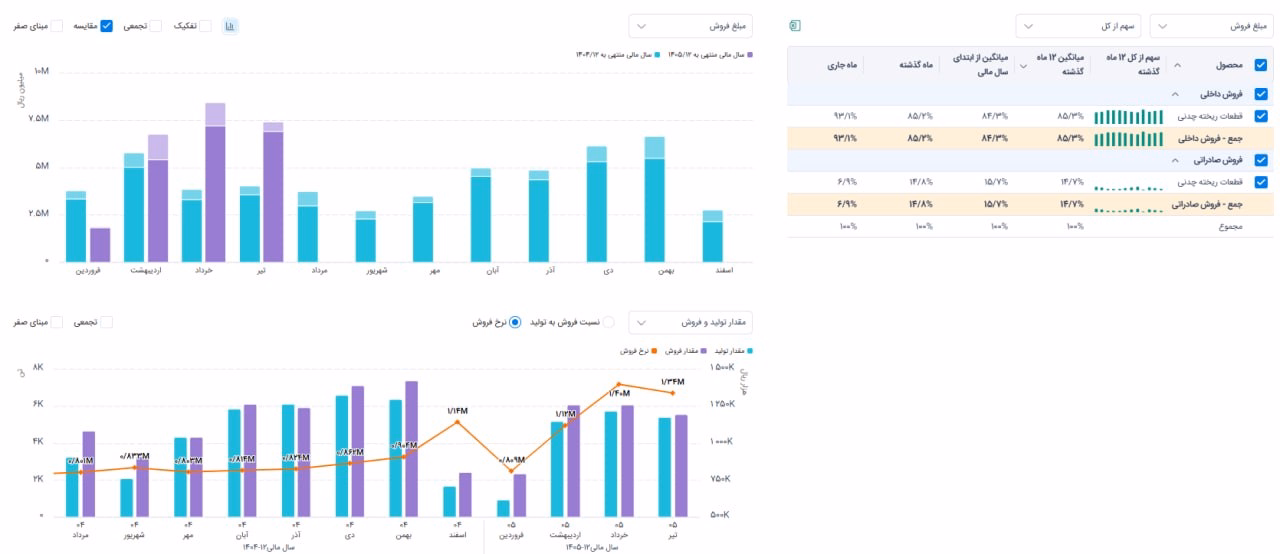1280x554 pixels.
Task: Click the ۱/۳۴M data label on rate line
Action: 672,382
